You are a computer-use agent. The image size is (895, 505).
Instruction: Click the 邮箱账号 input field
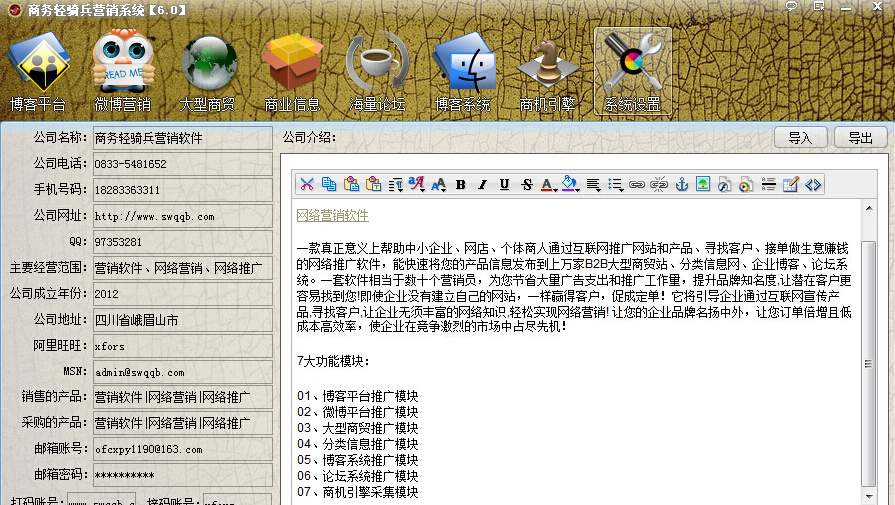182,449
